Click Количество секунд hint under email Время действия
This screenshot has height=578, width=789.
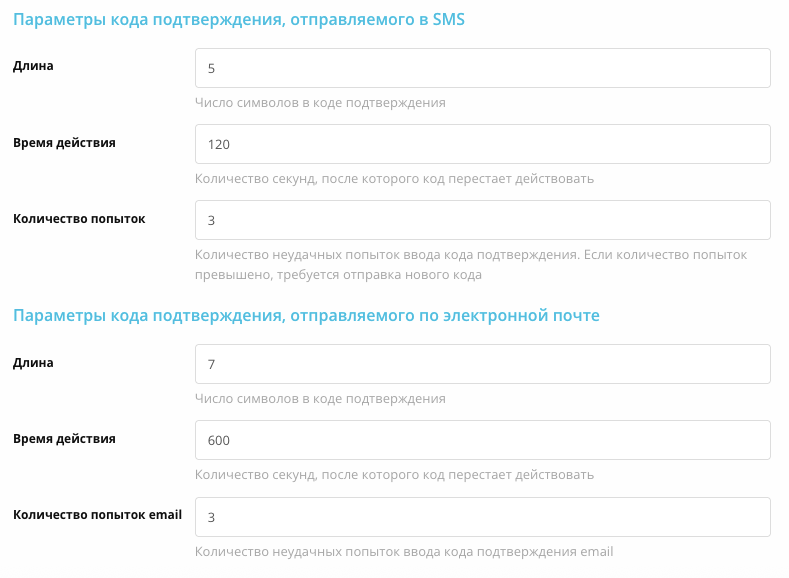pos(394,474)
